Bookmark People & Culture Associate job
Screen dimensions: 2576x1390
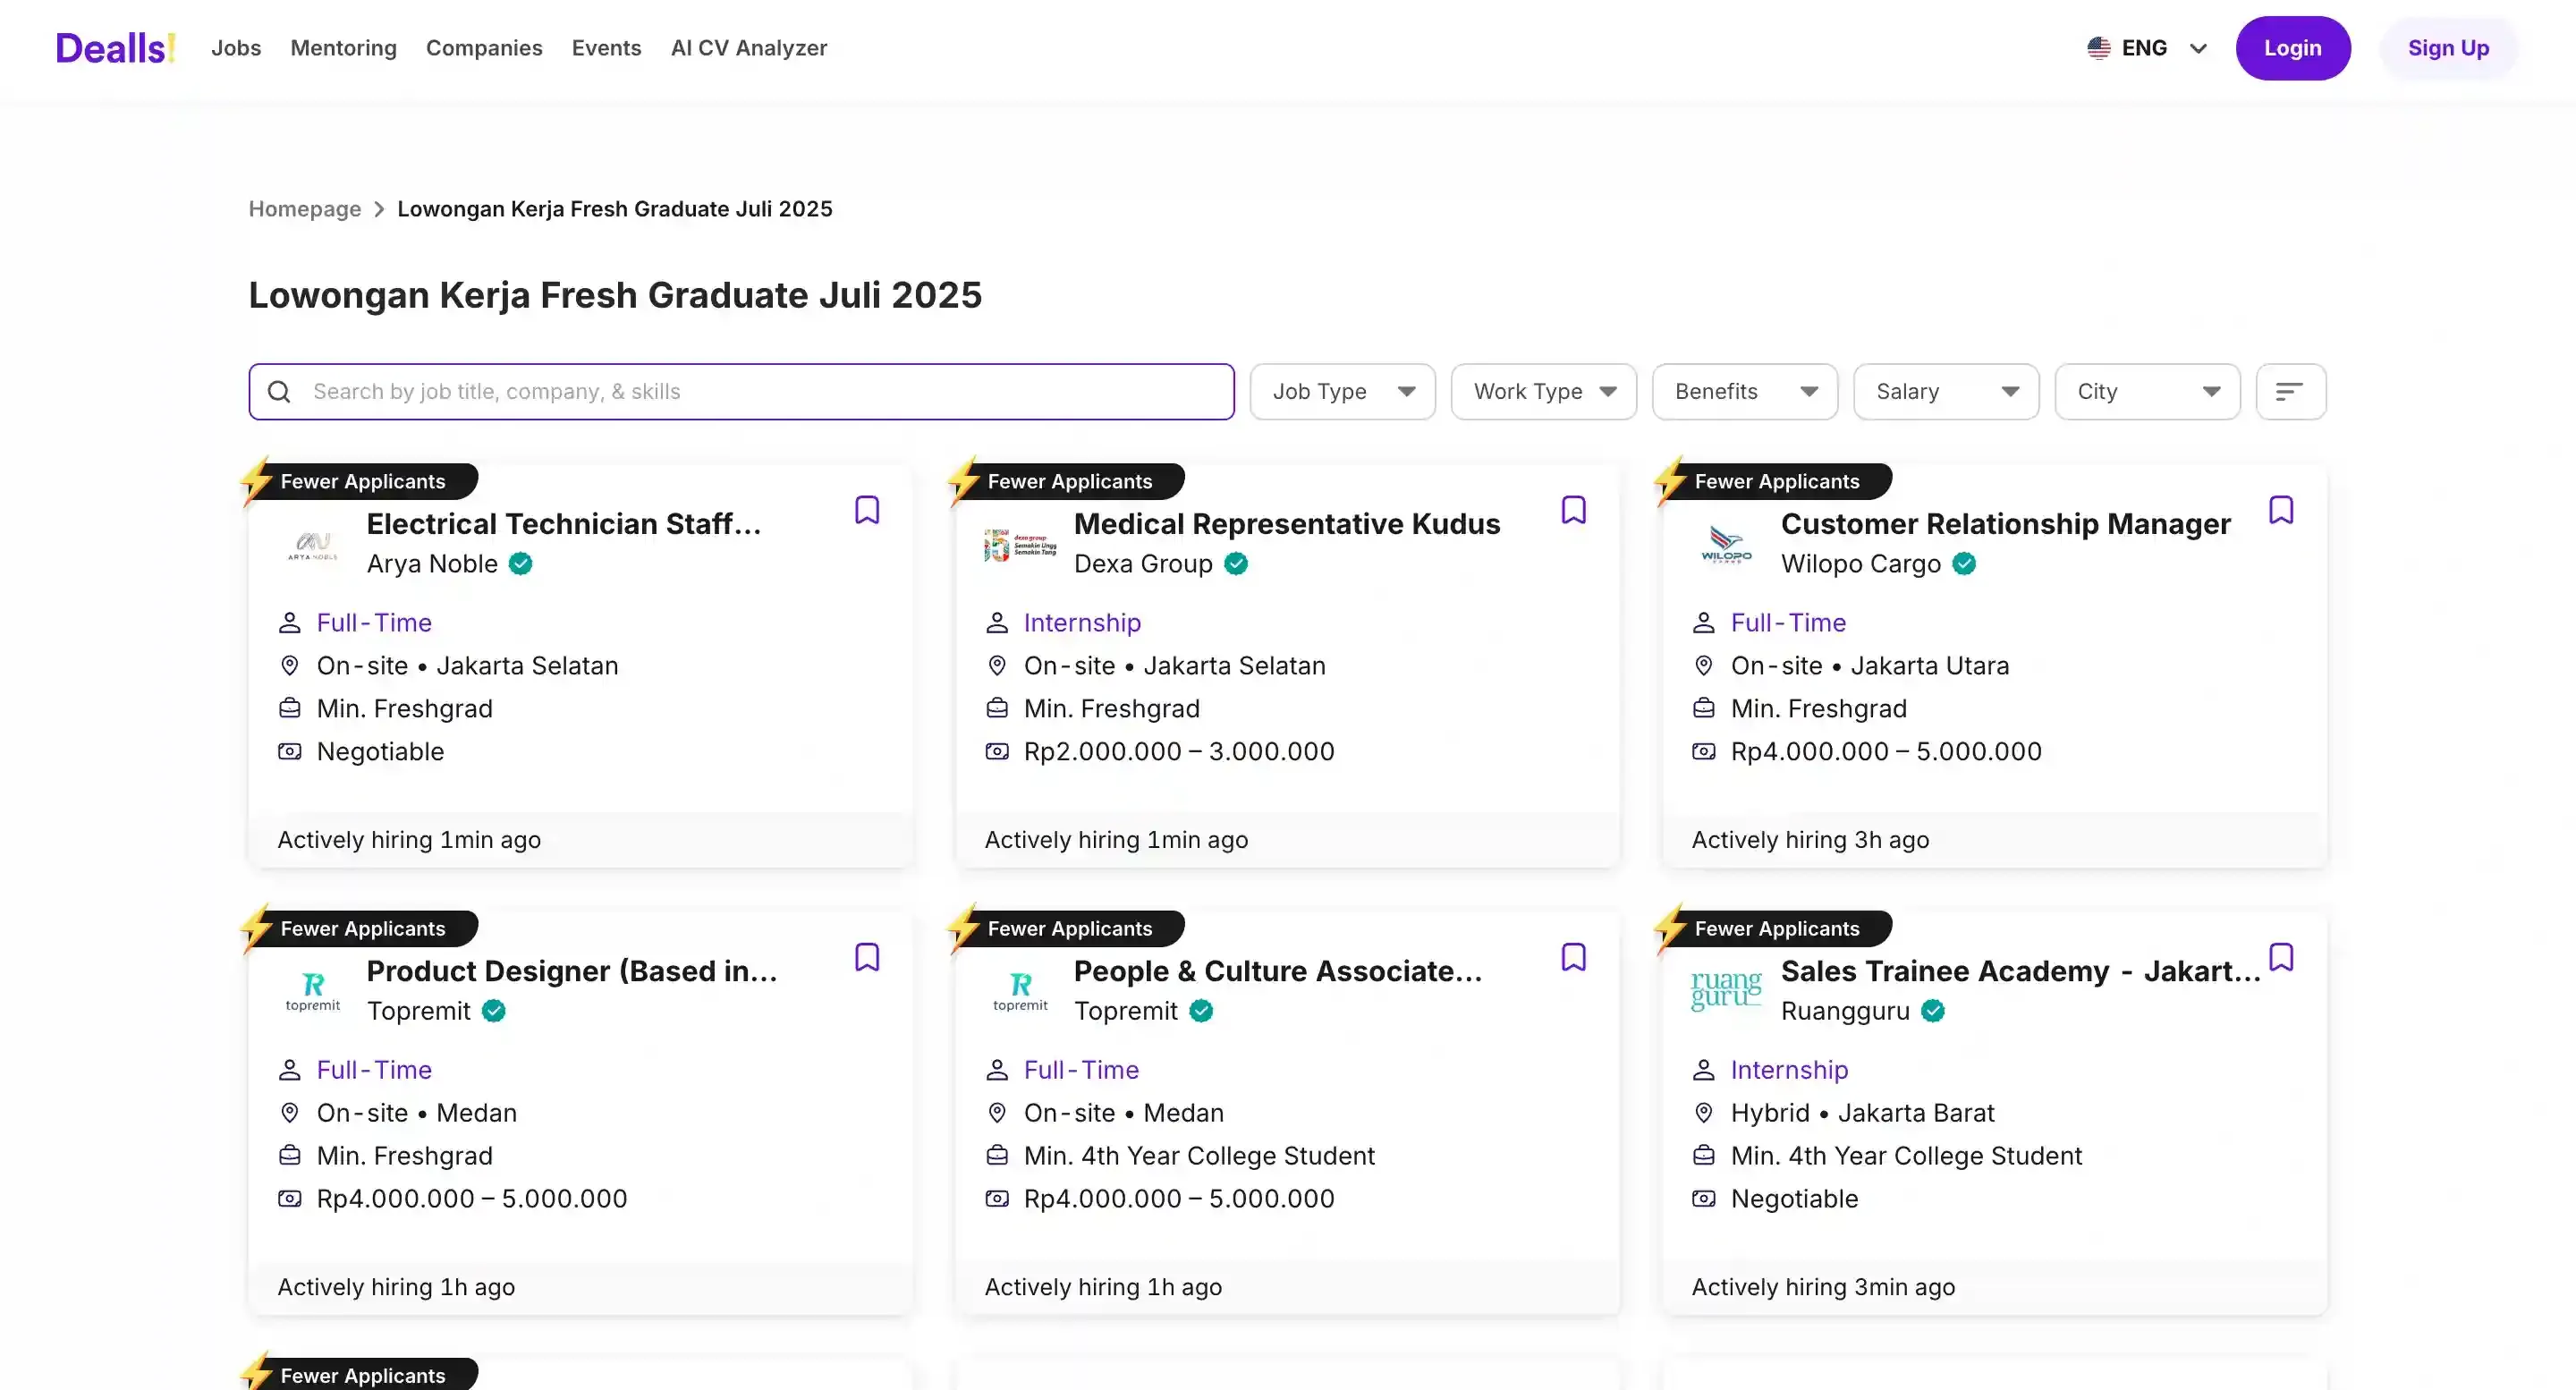point(1574,957)
